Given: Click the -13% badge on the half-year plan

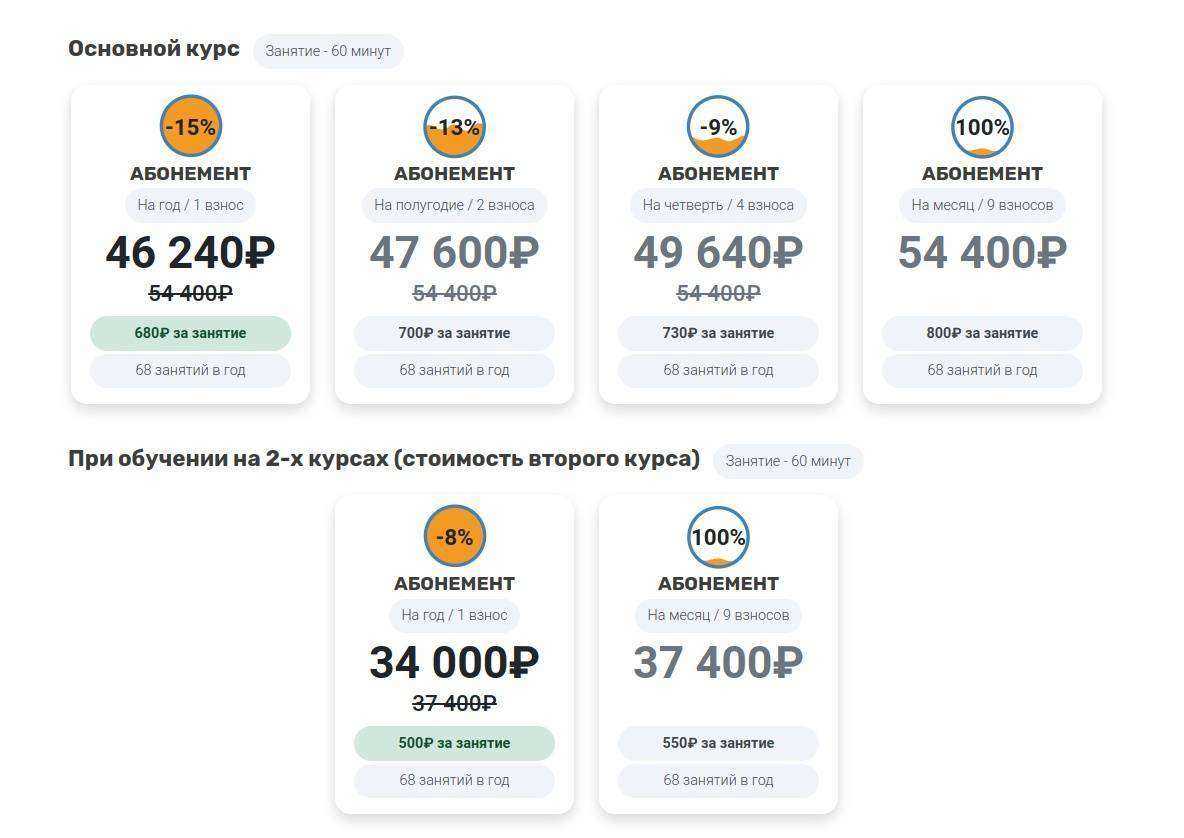Looking at the screenshot, I should pyautogui.click(x=454, y=126).
